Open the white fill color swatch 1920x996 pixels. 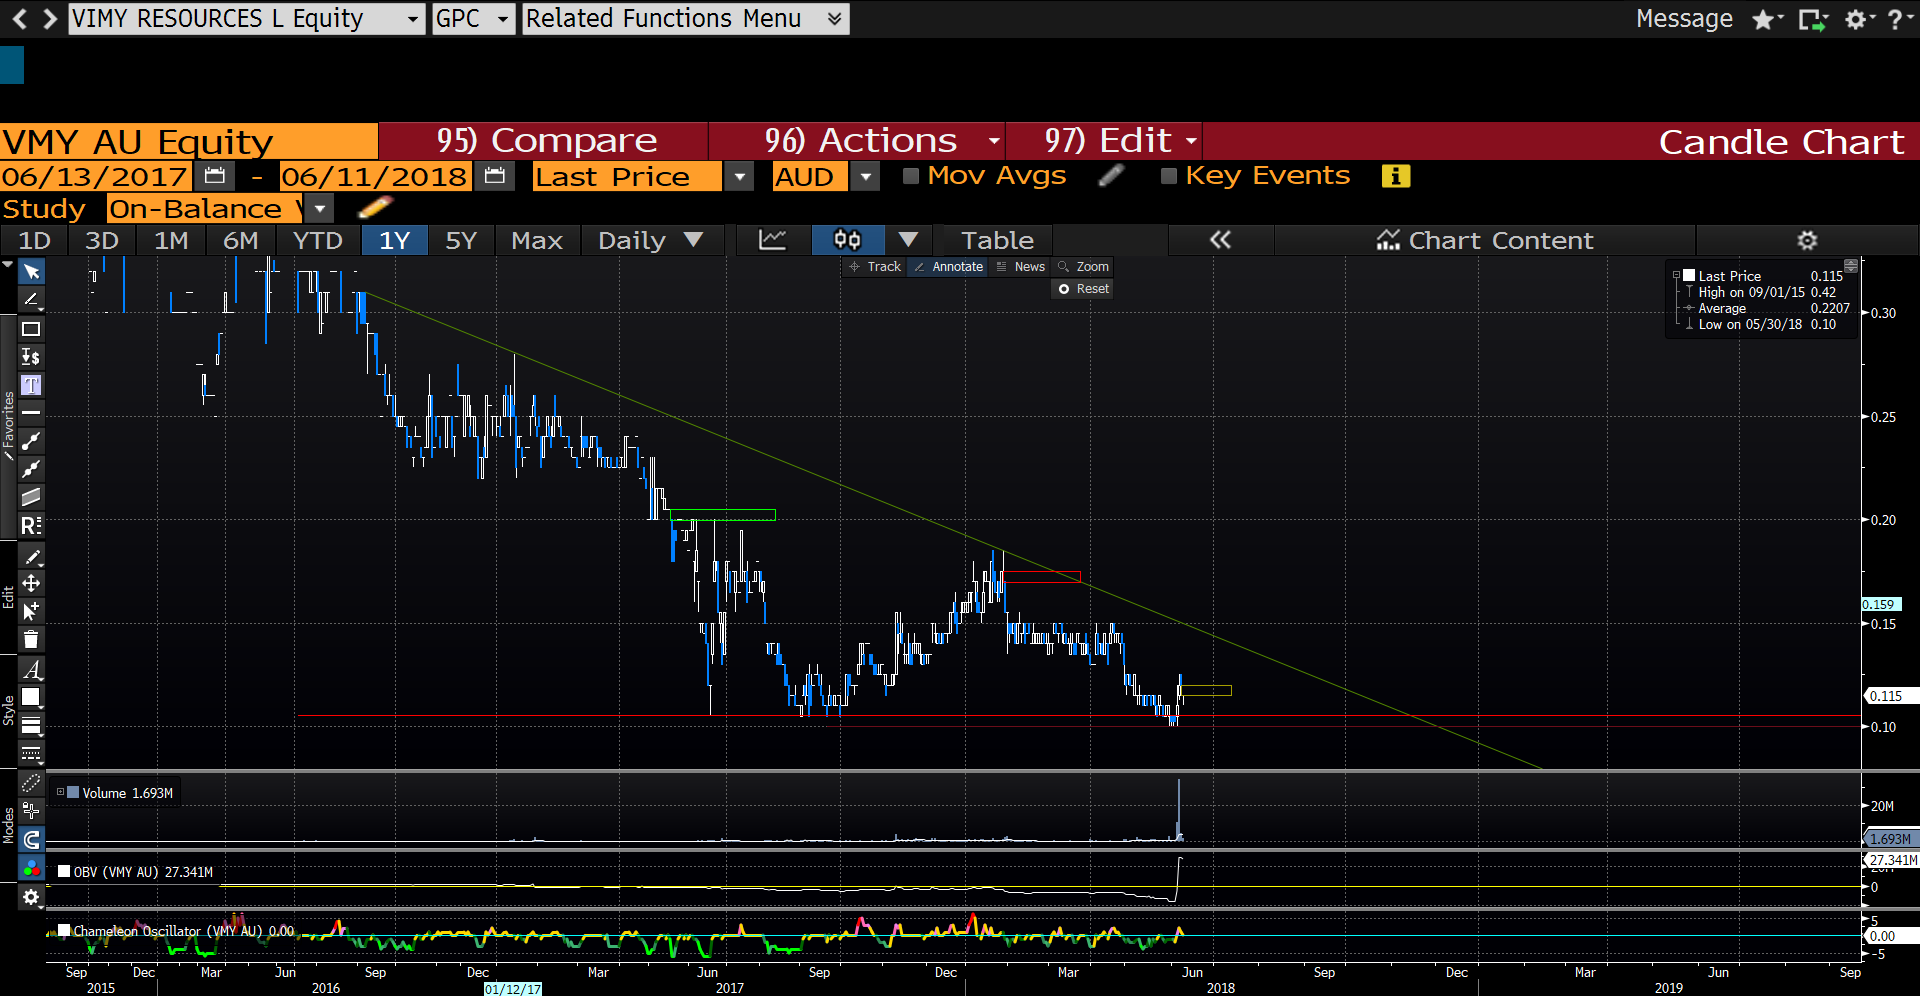(x=31, y=697)
